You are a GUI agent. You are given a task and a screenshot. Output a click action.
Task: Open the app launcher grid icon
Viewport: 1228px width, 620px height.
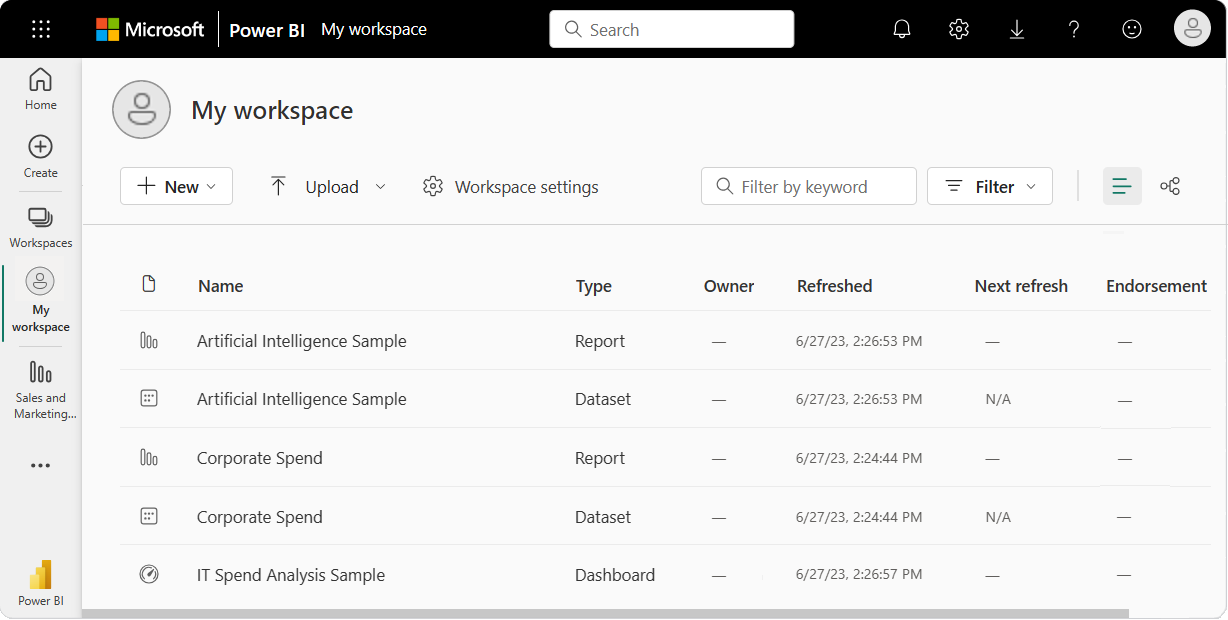coord(41,29)
